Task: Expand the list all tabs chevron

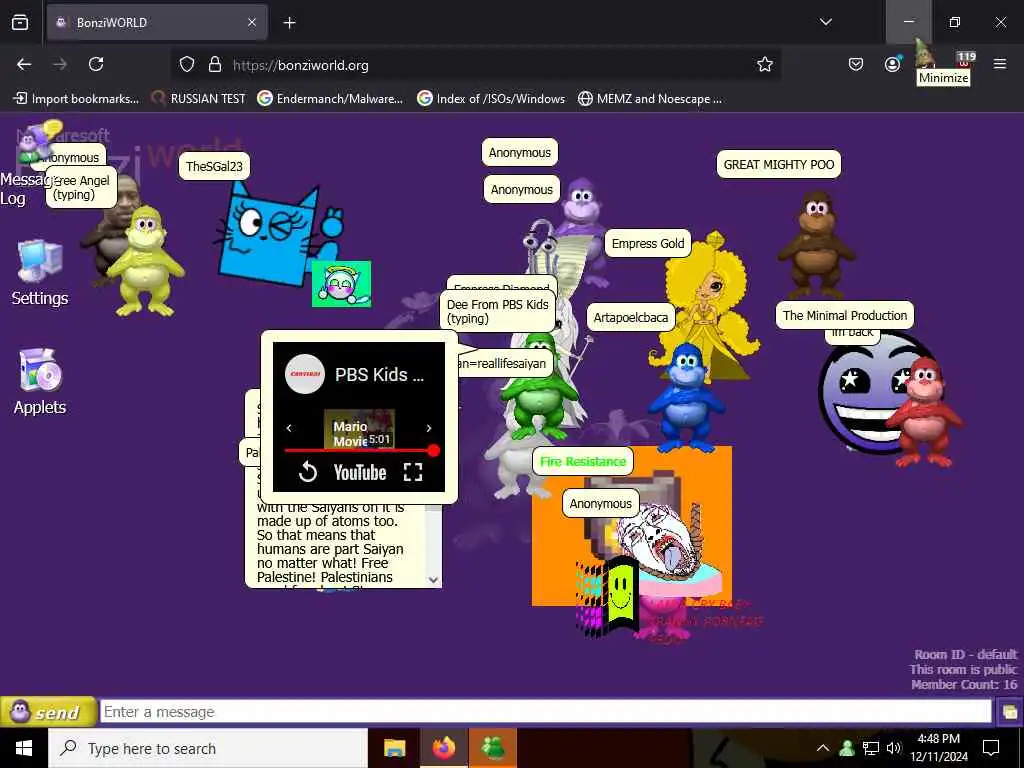Action: pyautogui.click(x=825, y=22)
